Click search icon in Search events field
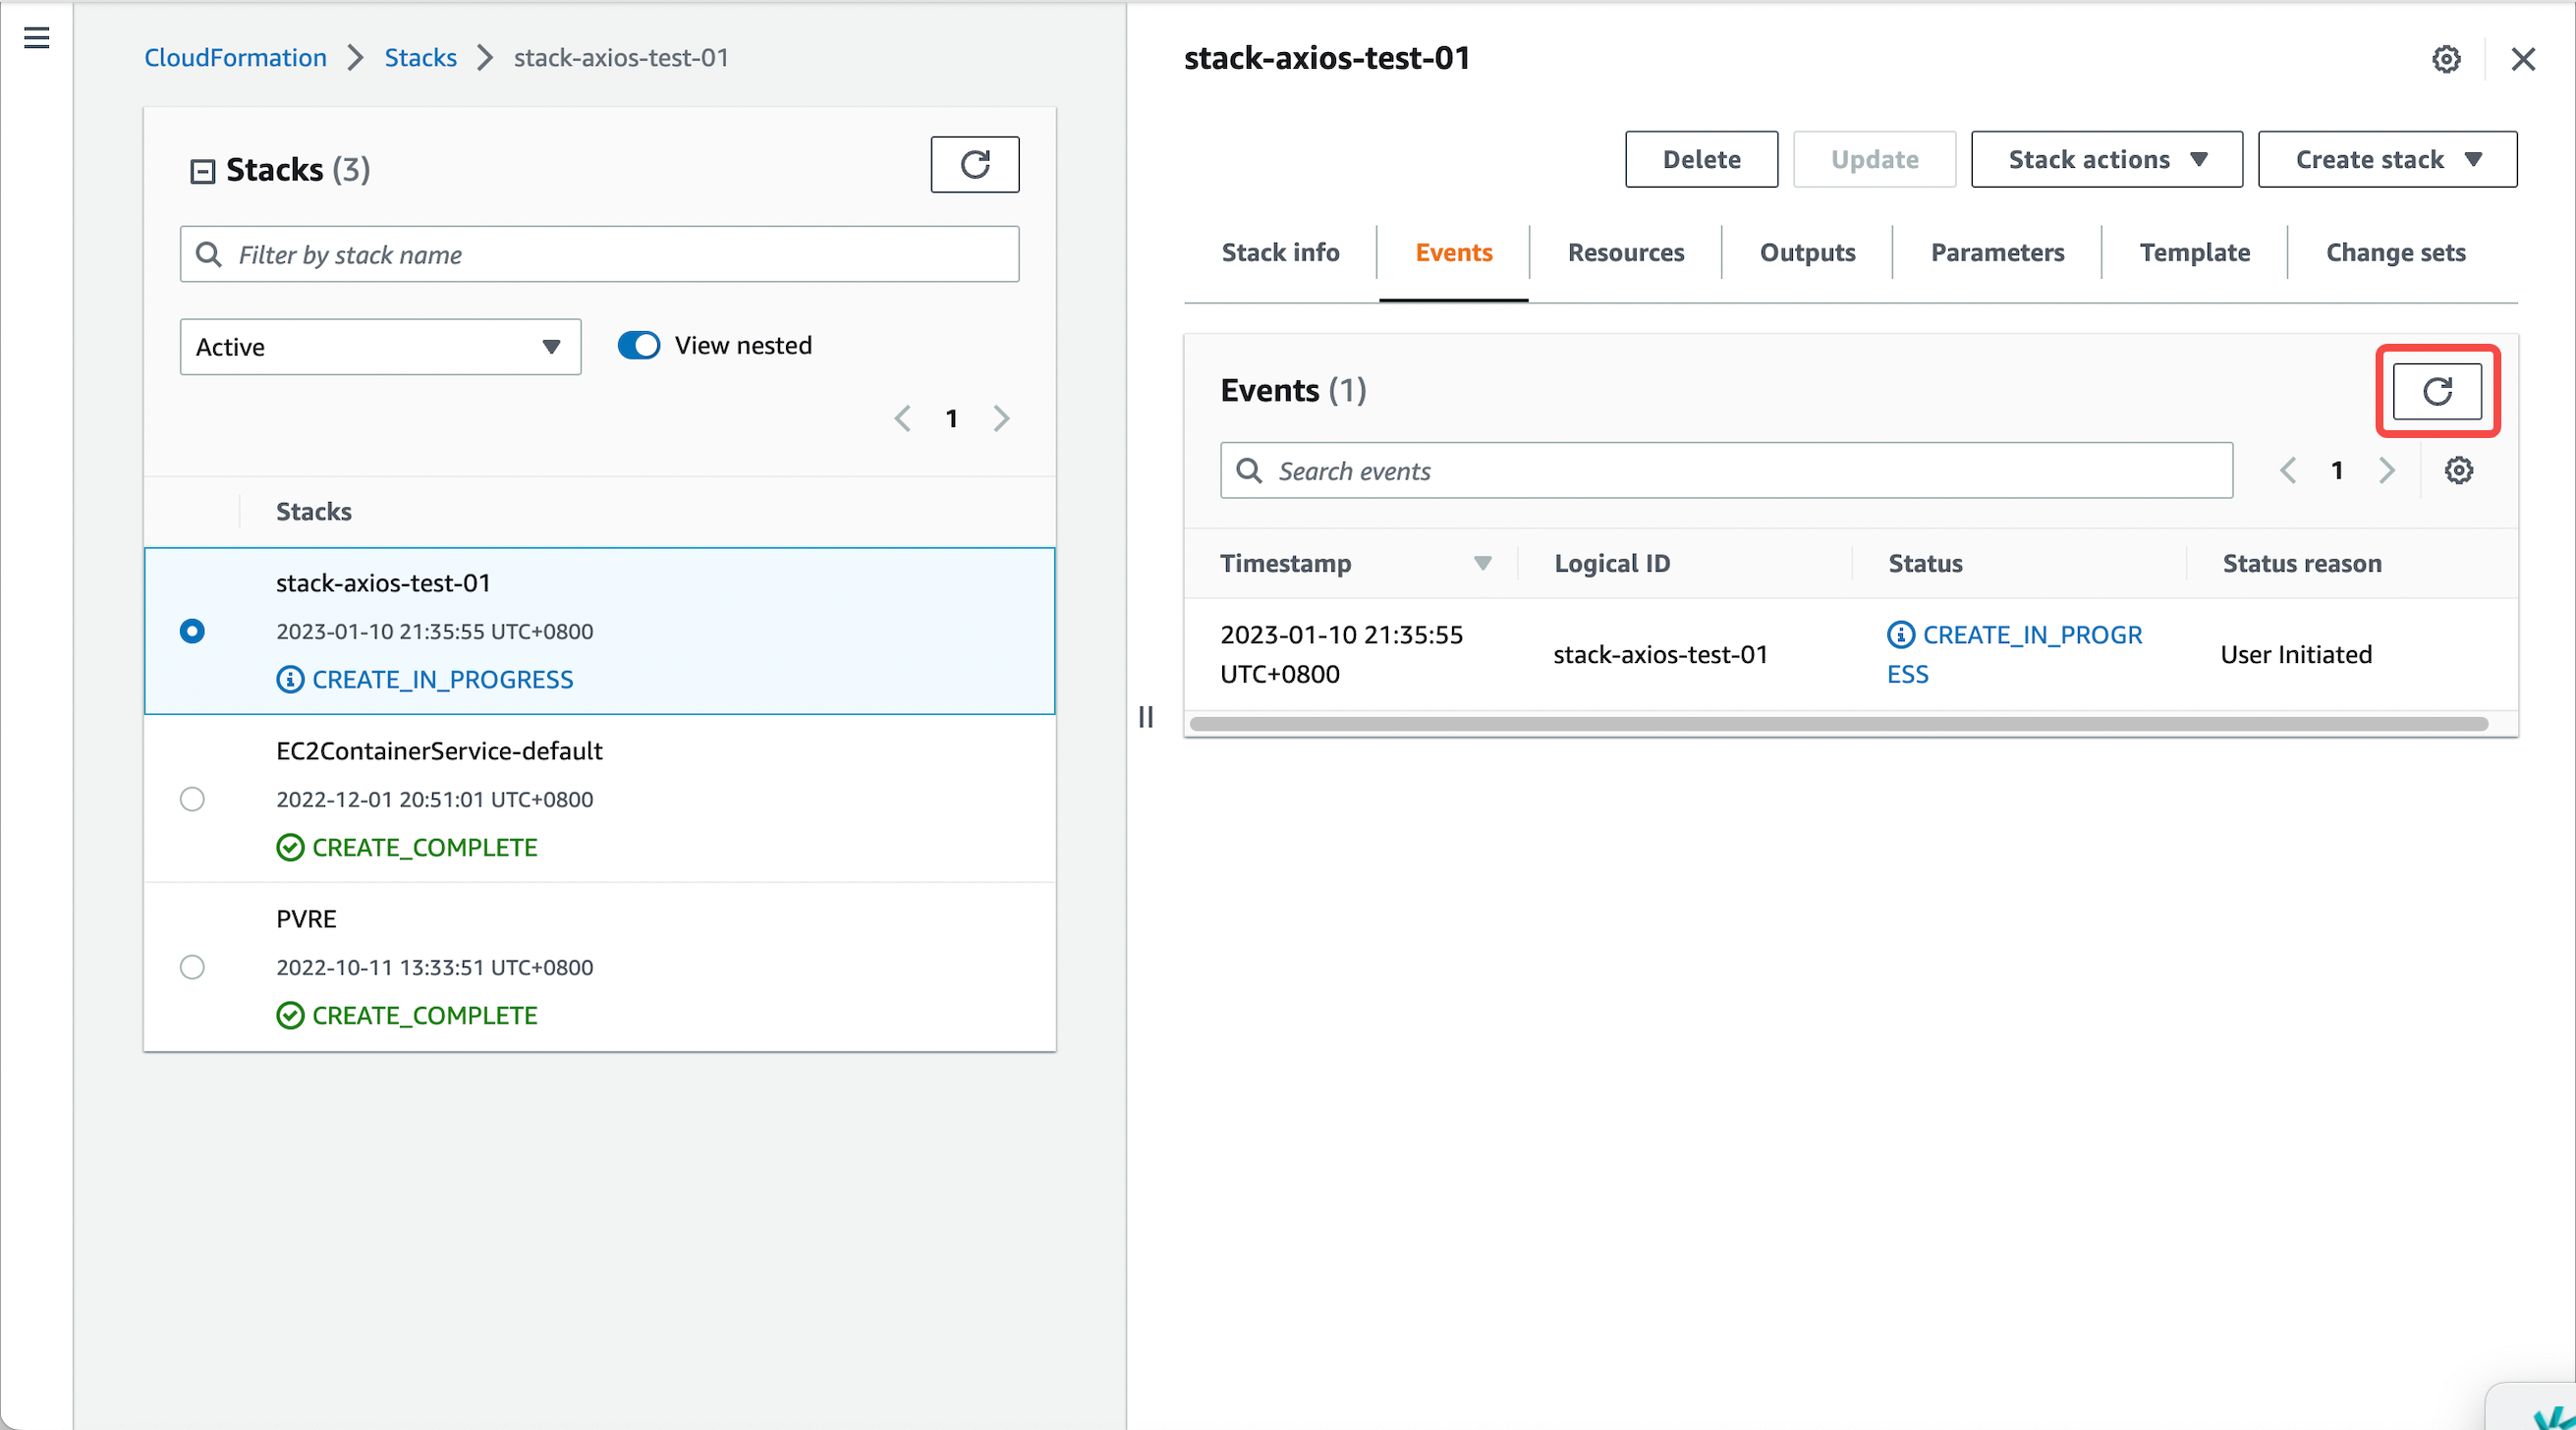Screen dimensions: 2576x1430 tap(1249, 470)
